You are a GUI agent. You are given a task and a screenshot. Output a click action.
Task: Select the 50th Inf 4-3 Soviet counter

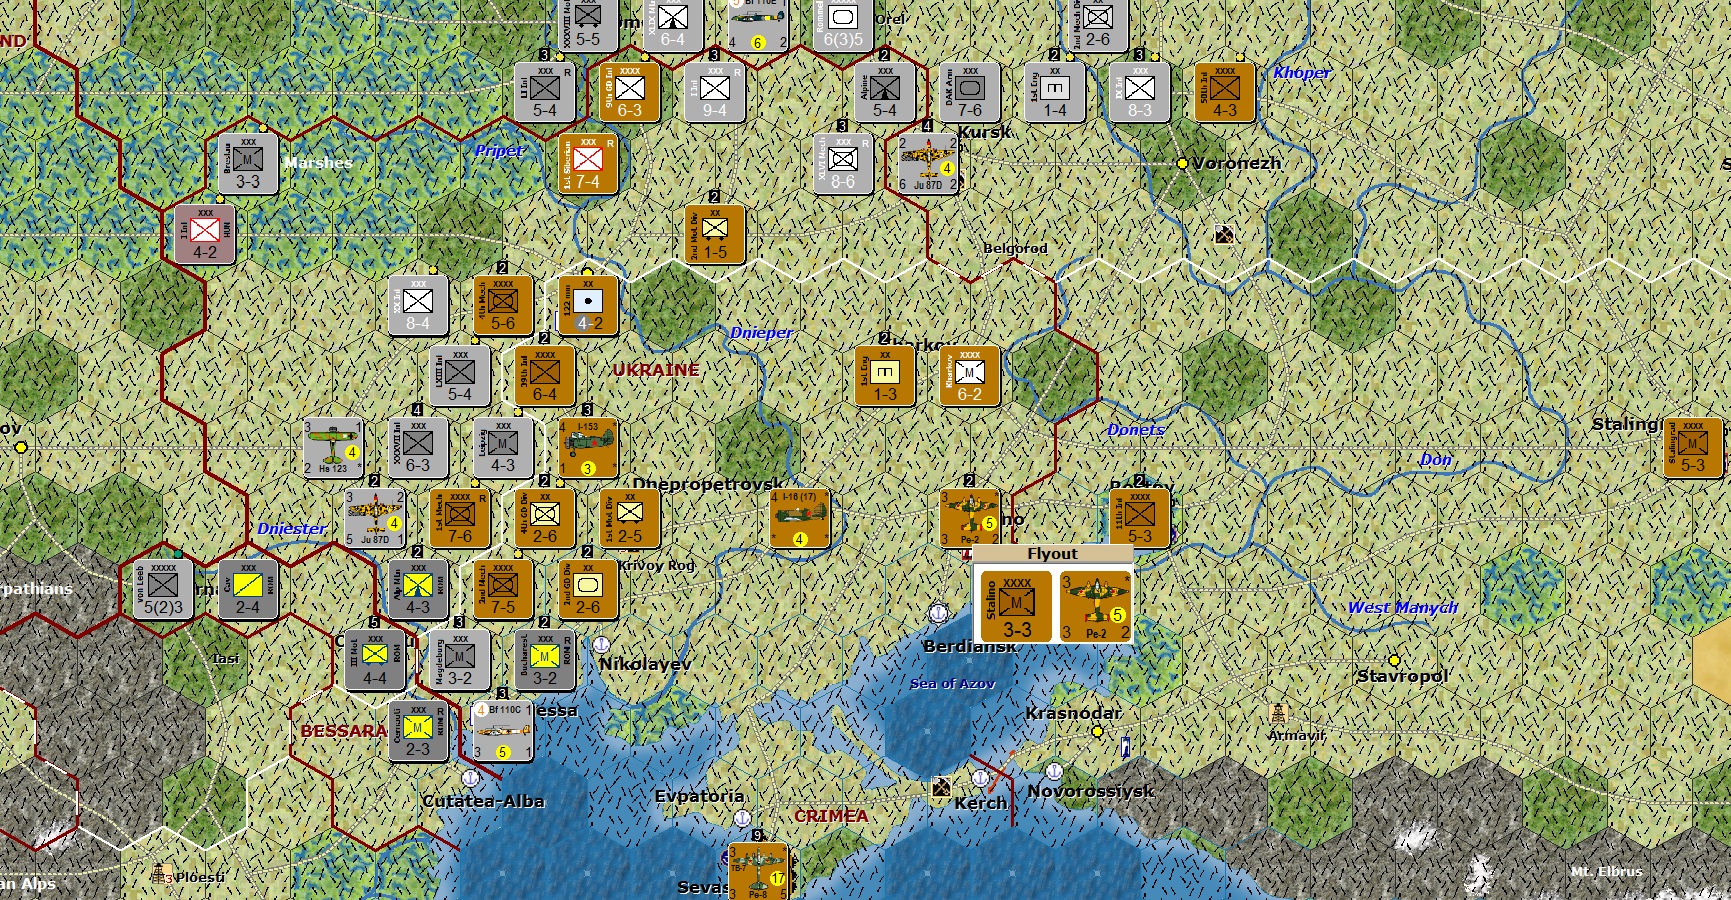(1225, 92)
